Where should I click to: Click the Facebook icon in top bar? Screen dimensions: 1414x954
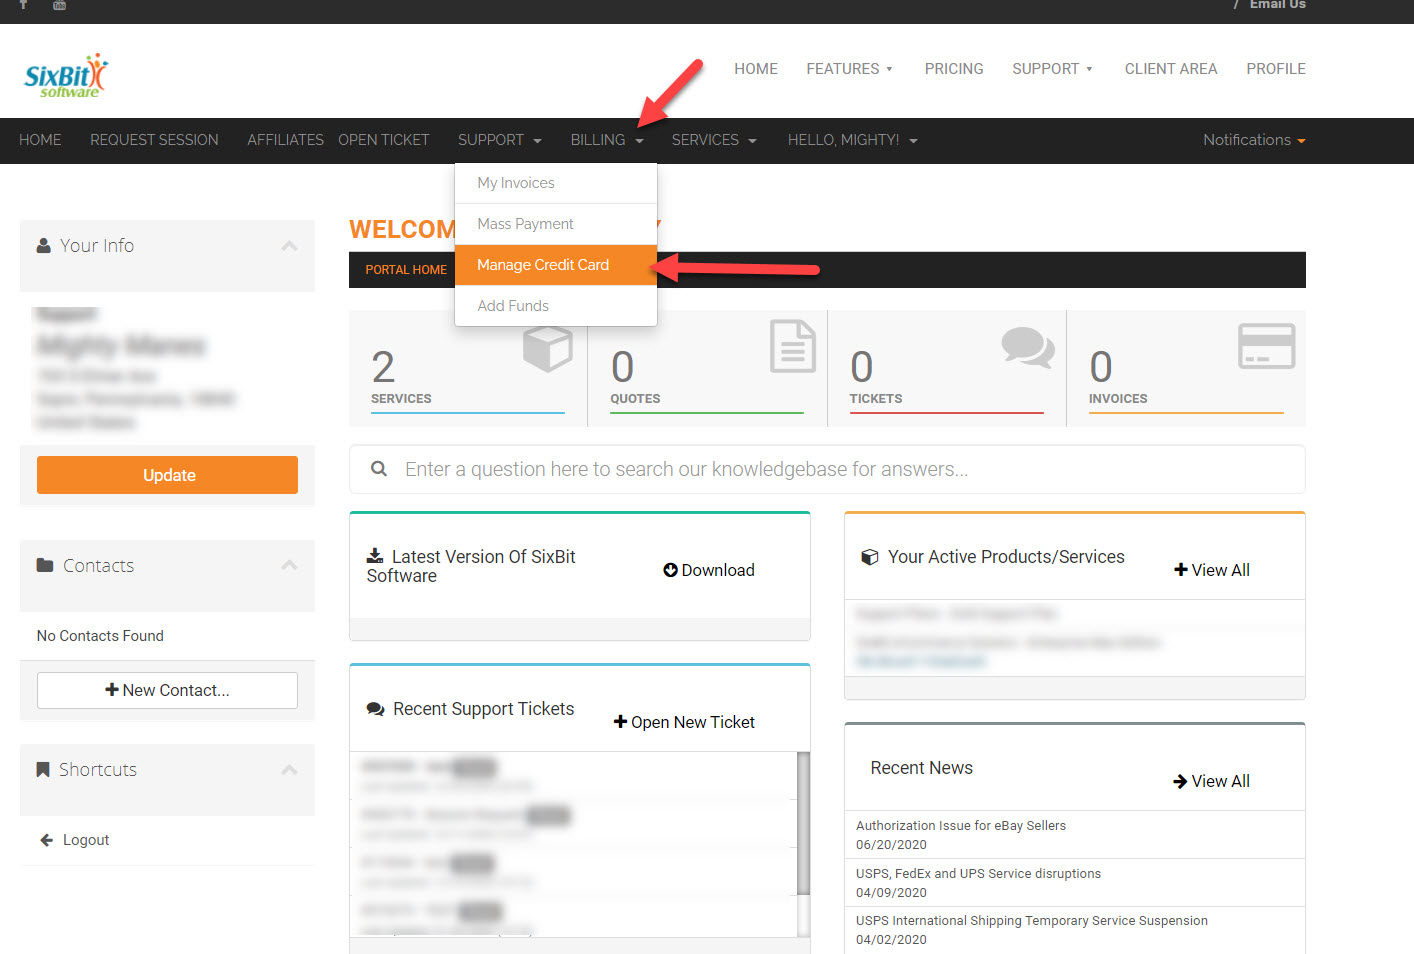[24, 5]
